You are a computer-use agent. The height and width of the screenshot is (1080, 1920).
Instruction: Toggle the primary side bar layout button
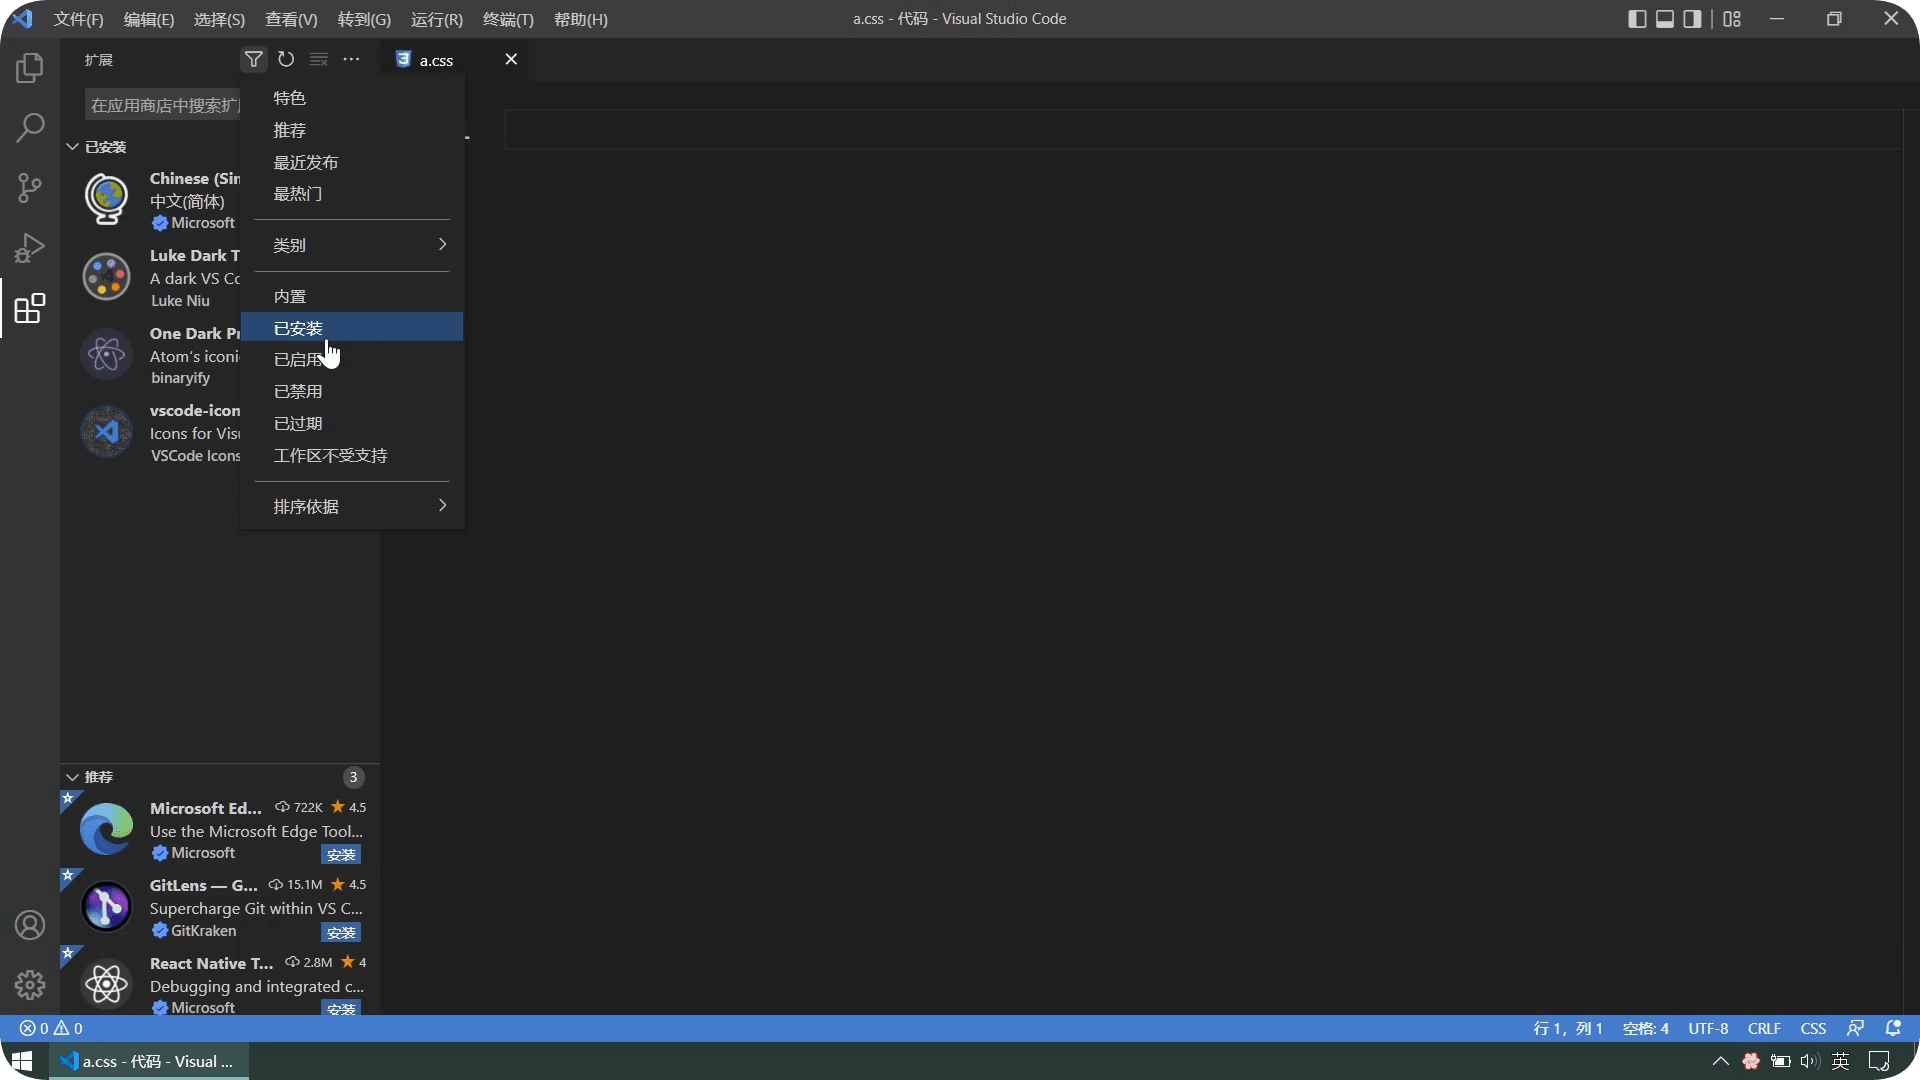click(x=1637, y=19)
